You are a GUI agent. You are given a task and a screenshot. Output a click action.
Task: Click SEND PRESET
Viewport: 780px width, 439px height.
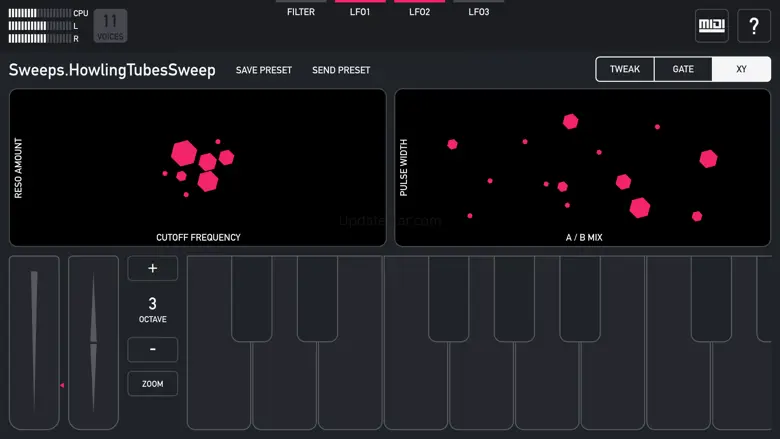coord(341,70)
